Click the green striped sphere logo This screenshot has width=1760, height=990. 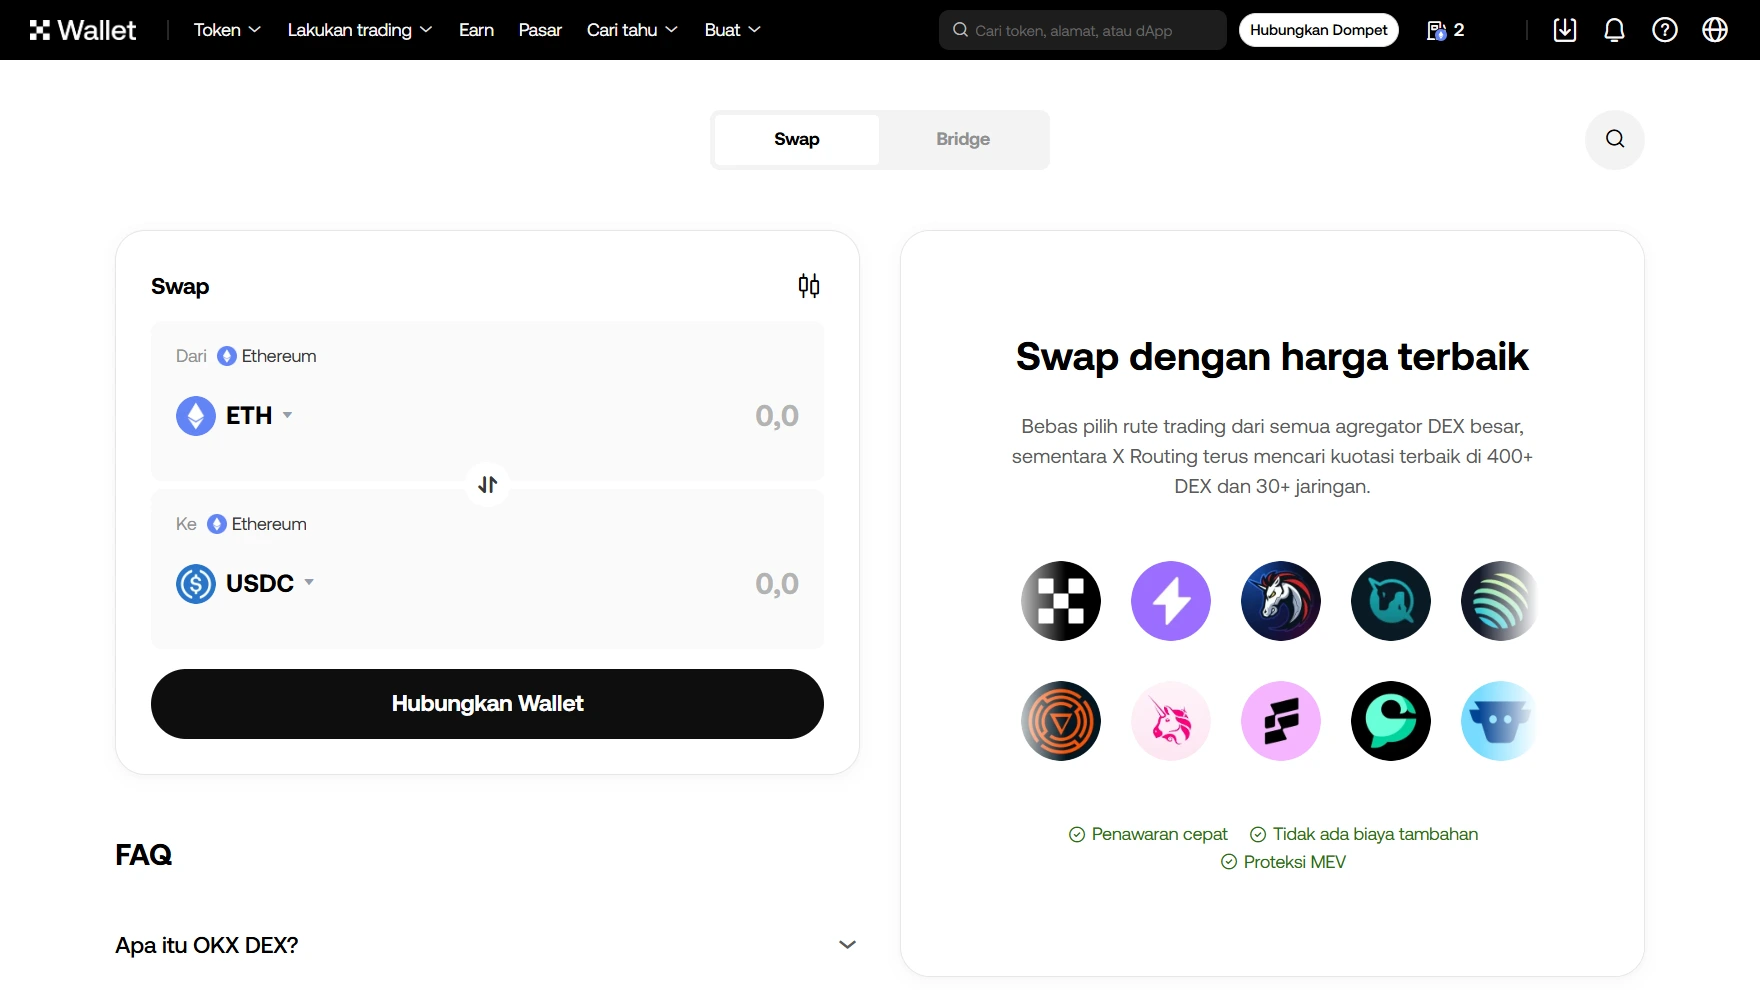1499,601
